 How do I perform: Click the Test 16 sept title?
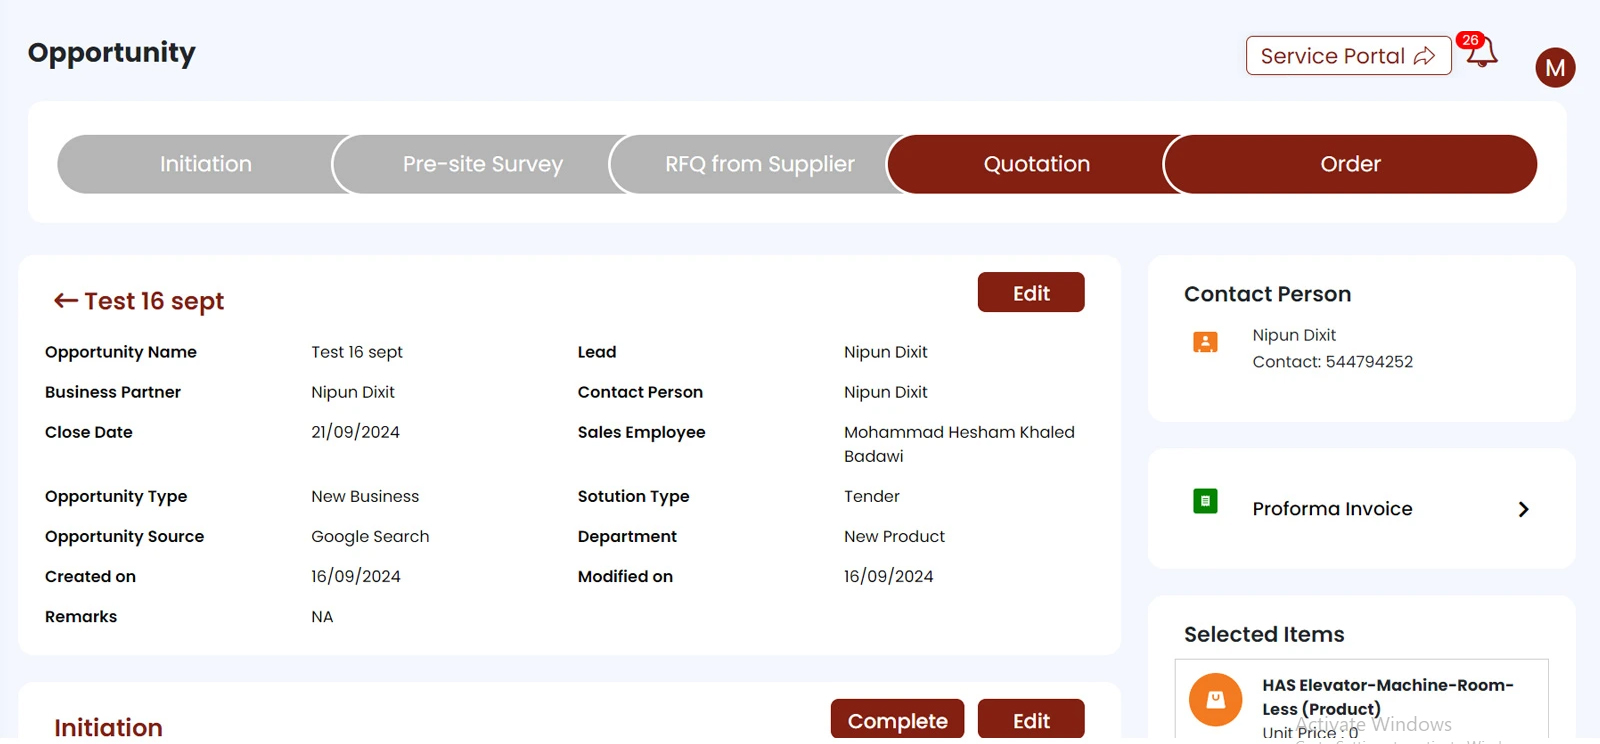[x=154, y=301]
